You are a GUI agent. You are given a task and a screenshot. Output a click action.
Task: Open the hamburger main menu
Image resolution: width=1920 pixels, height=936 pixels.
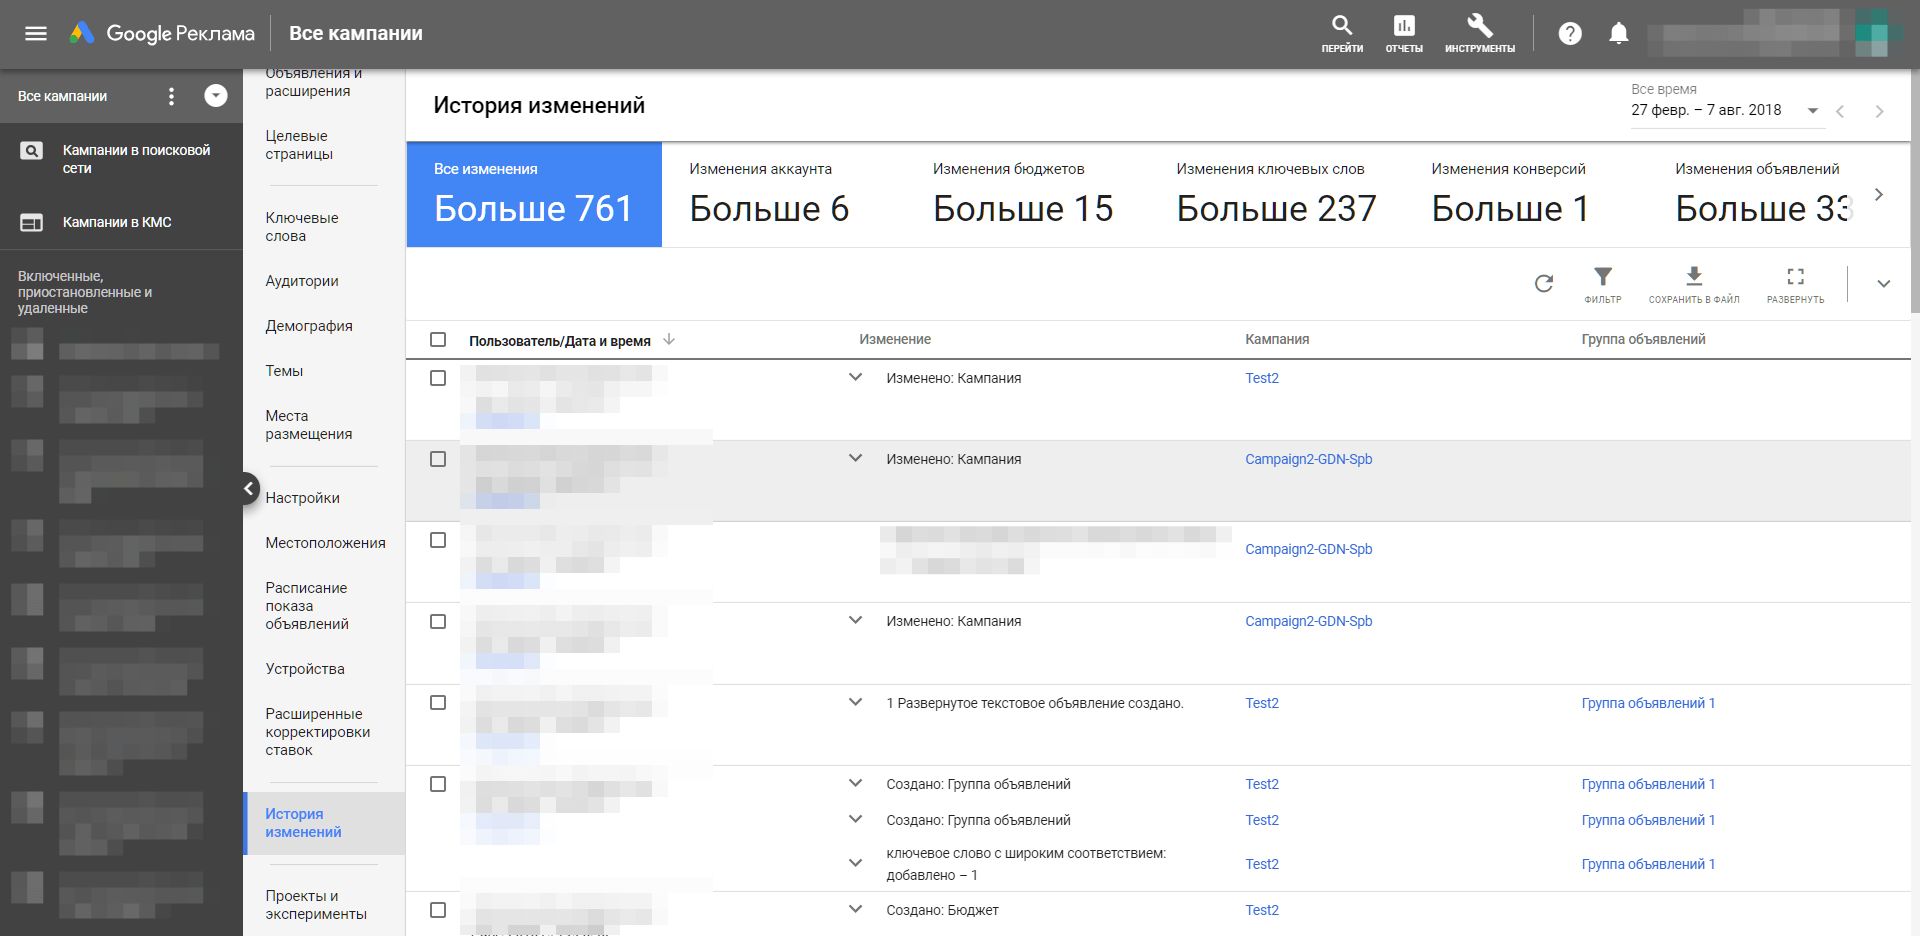click(36, 34)
